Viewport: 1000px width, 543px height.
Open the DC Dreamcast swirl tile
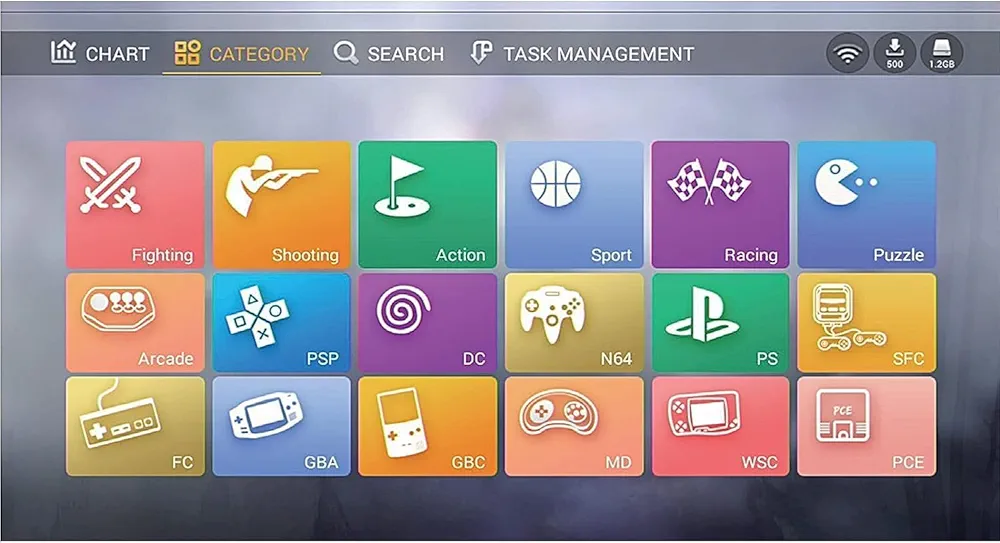click(x=427, y=323)
